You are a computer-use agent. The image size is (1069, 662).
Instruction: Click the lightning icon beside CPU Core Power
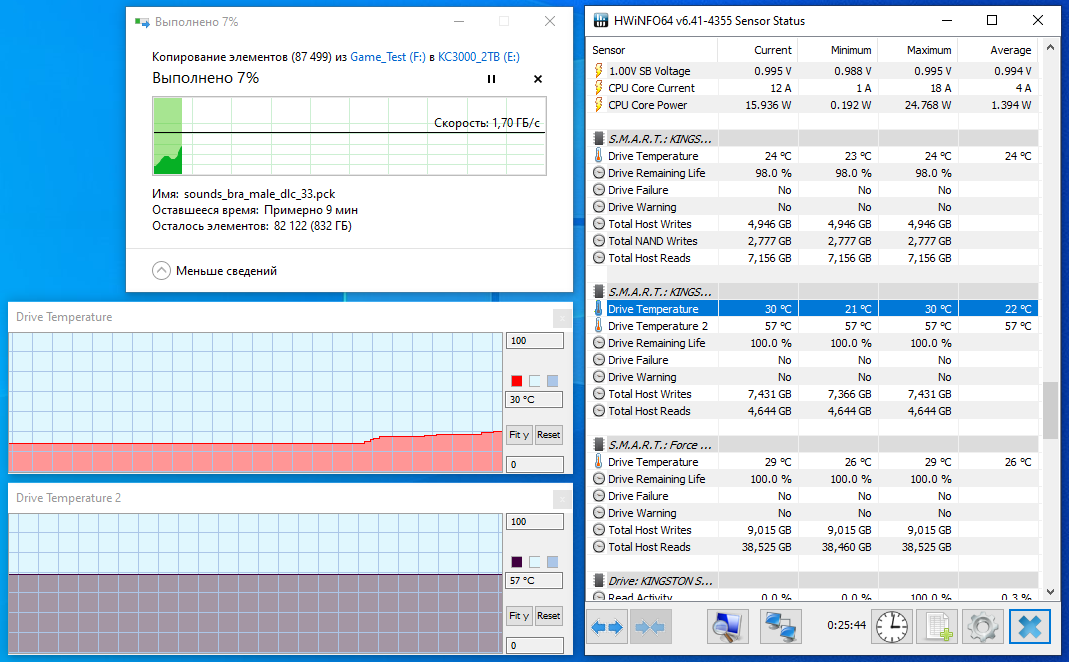coord(599,105)
